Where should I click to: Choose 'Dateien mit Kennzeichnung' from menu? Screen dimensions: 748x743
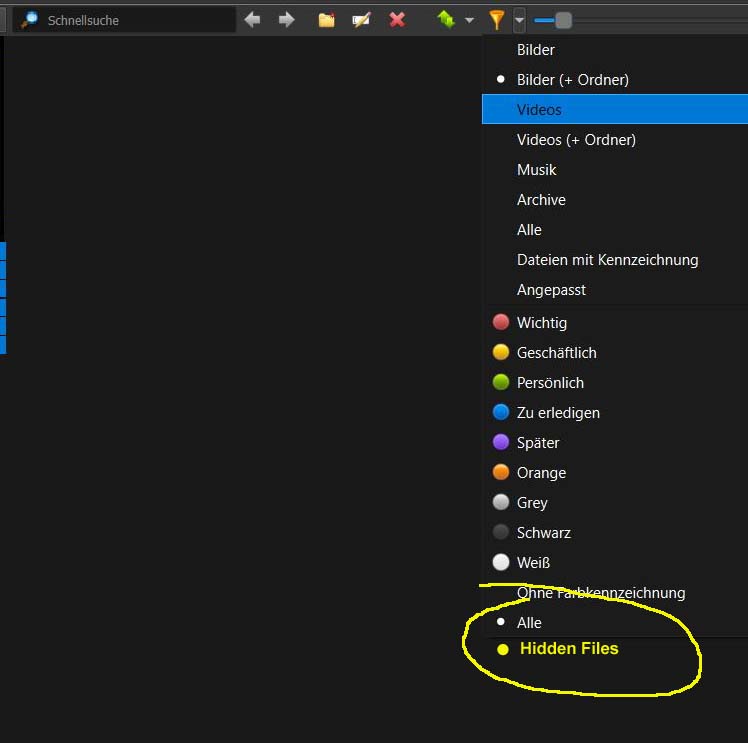pyautogui.click(x=607, y=260)
